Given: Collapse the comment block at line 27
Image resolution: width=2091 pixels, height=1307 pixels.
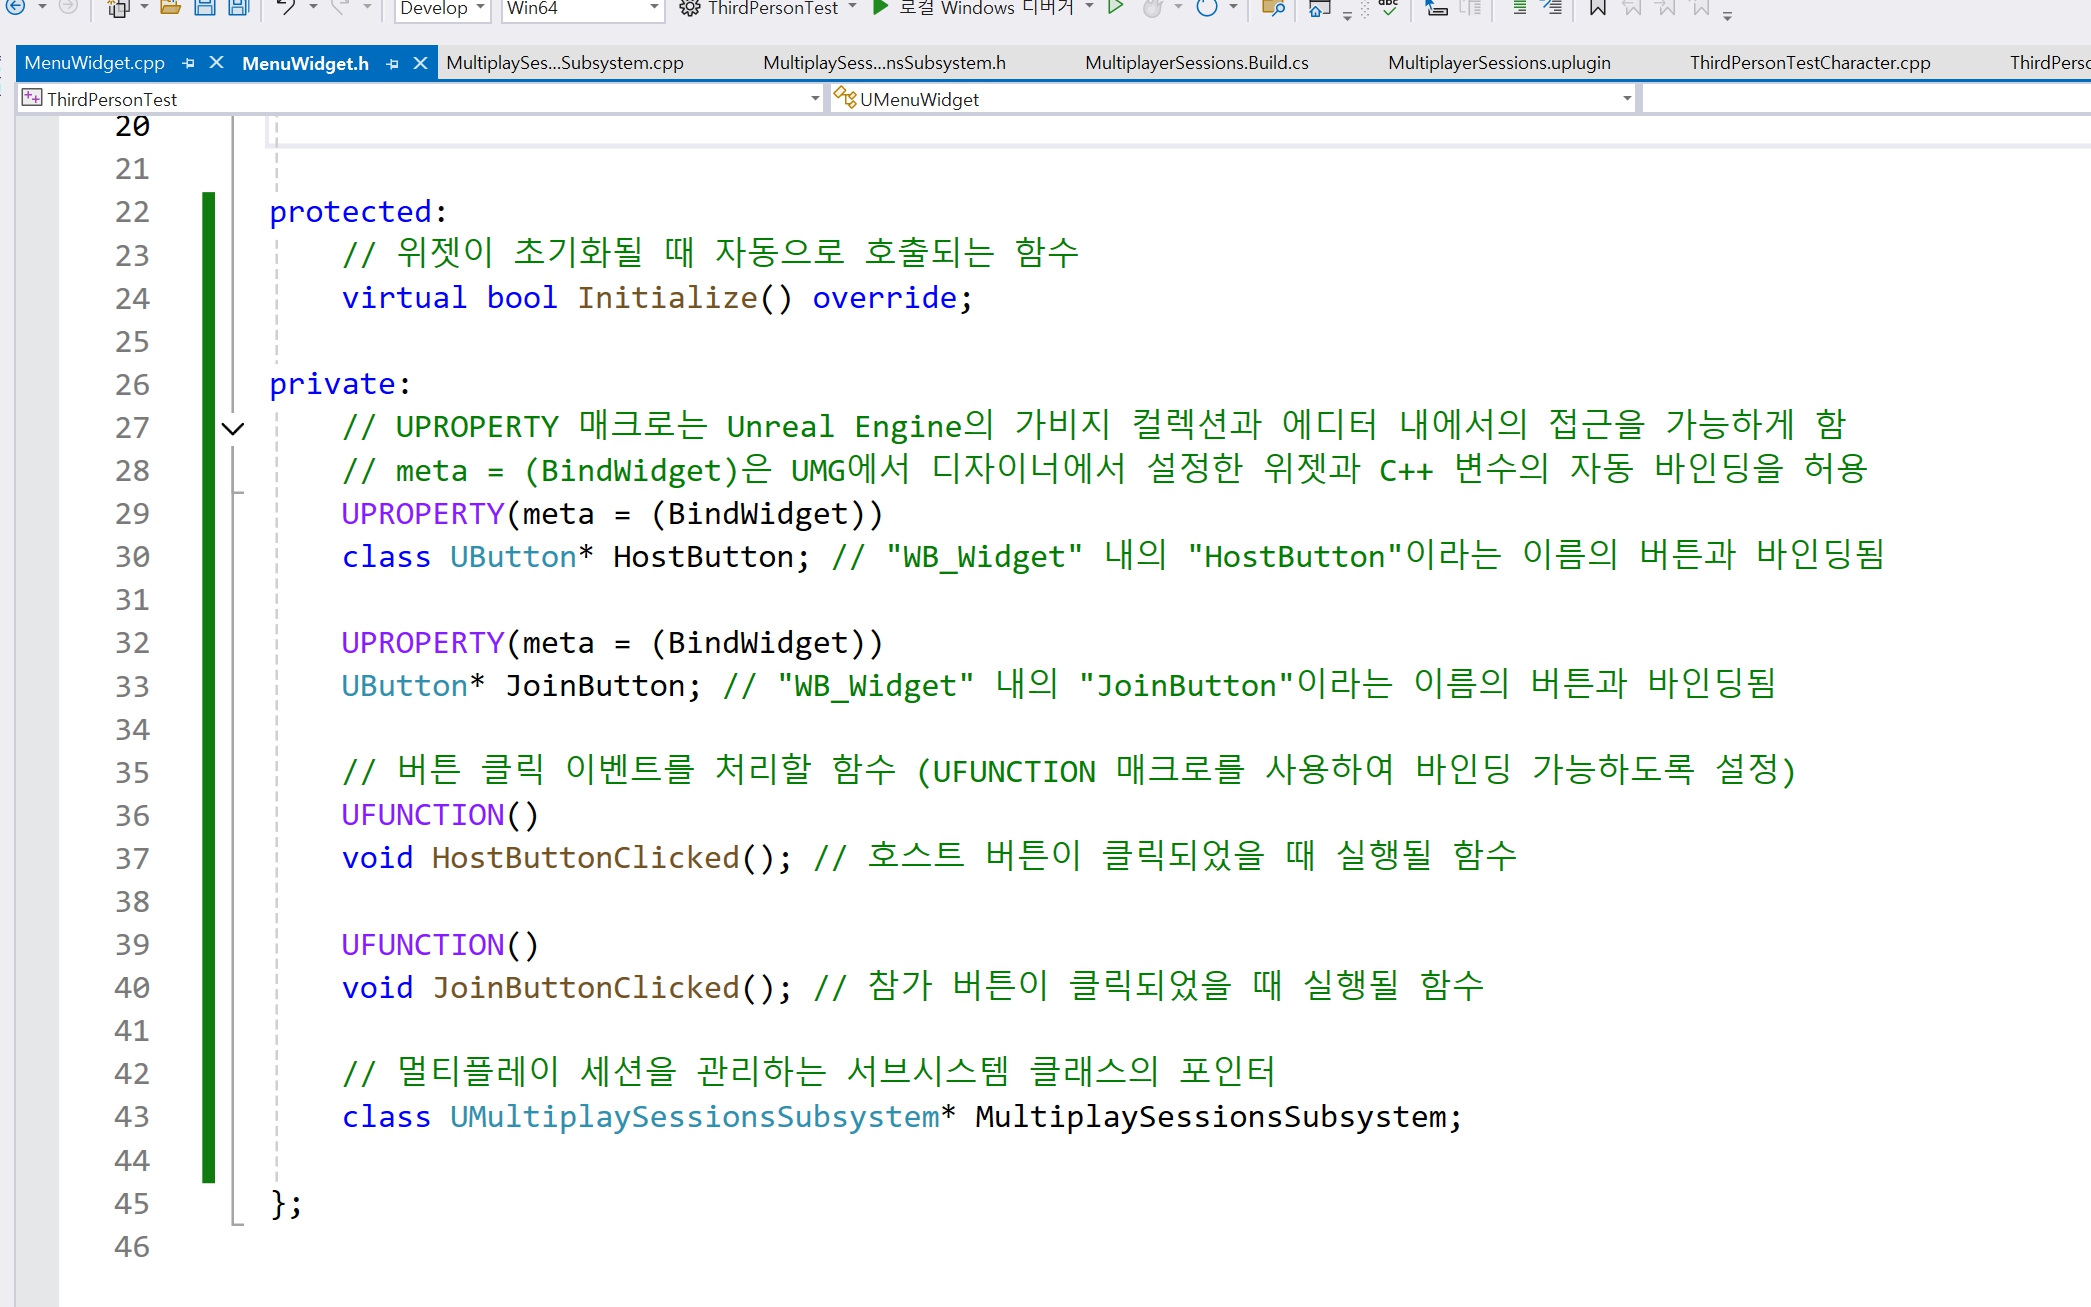Looking at the screenshot, I should 233,429.
